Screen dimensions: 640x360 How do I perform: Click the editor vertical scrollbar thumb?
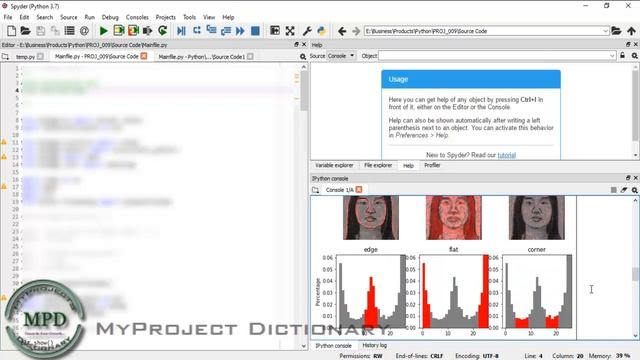click(304, 91)
